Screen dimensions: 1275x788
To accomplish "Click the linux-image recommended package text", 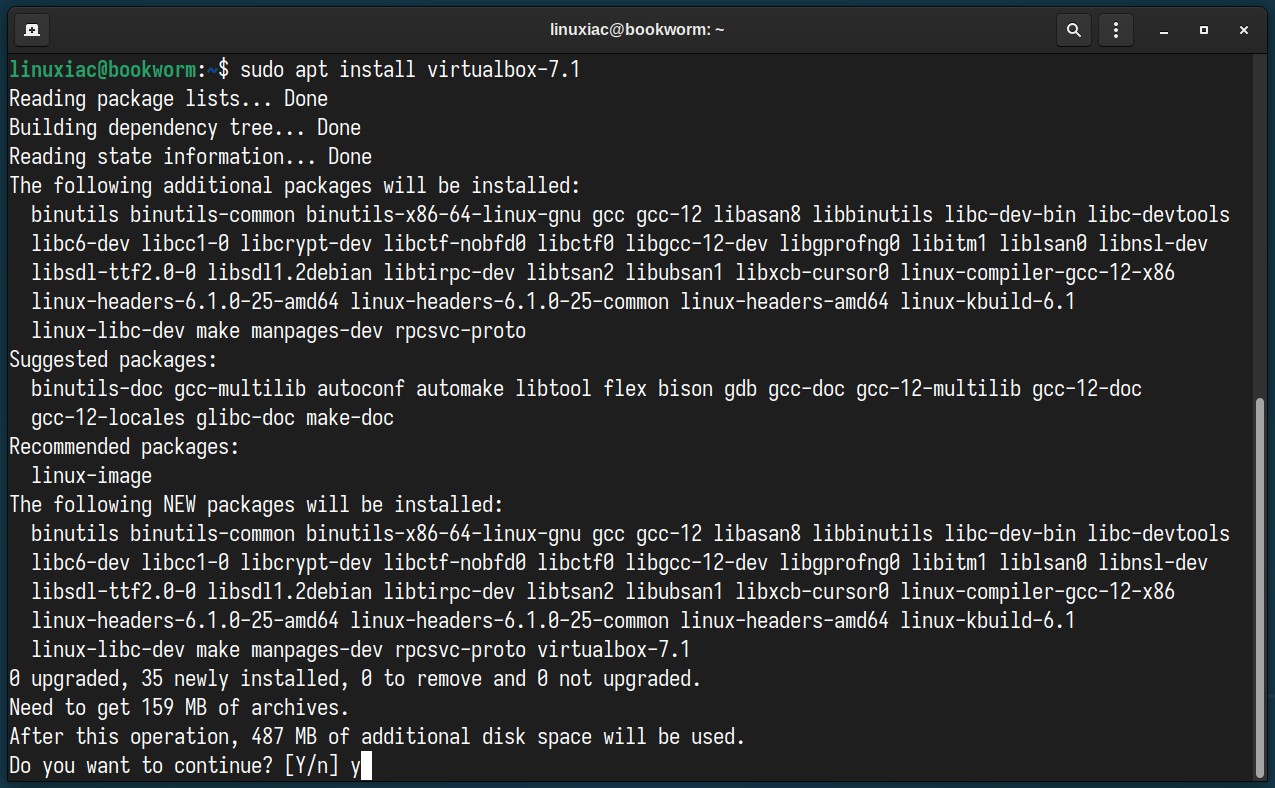I will coord(92,475).
